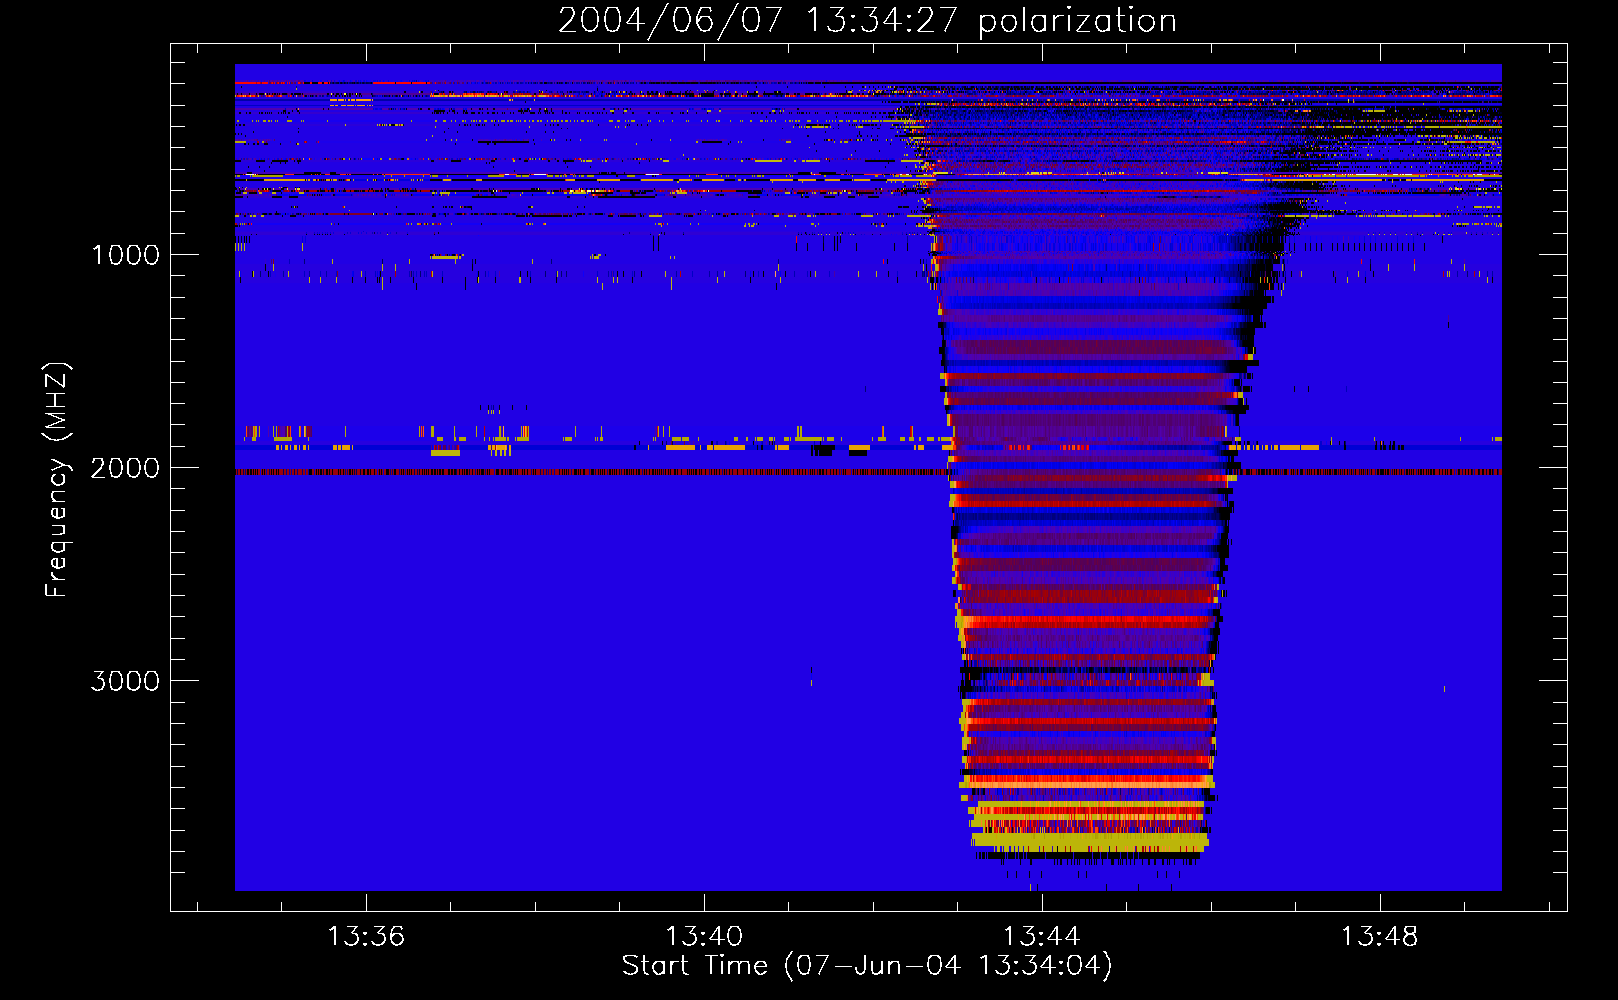Viewport: 1618px width, 1000px height.
Task: Click the 13:48 time axis label
Action: 1379,936
